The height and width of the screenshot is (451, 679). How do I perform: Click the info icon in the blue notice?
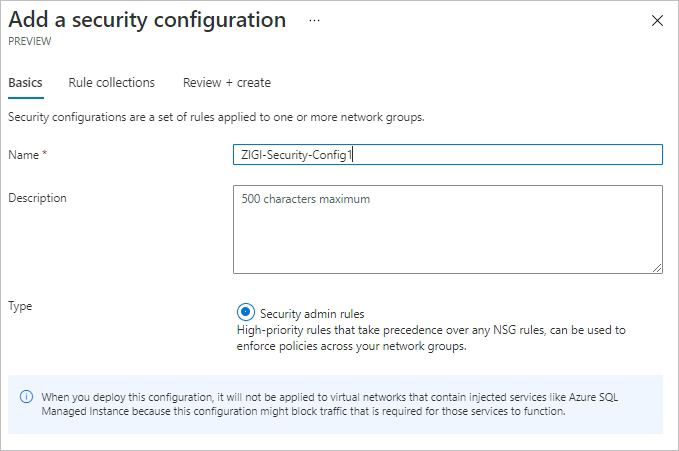(26, 396)
